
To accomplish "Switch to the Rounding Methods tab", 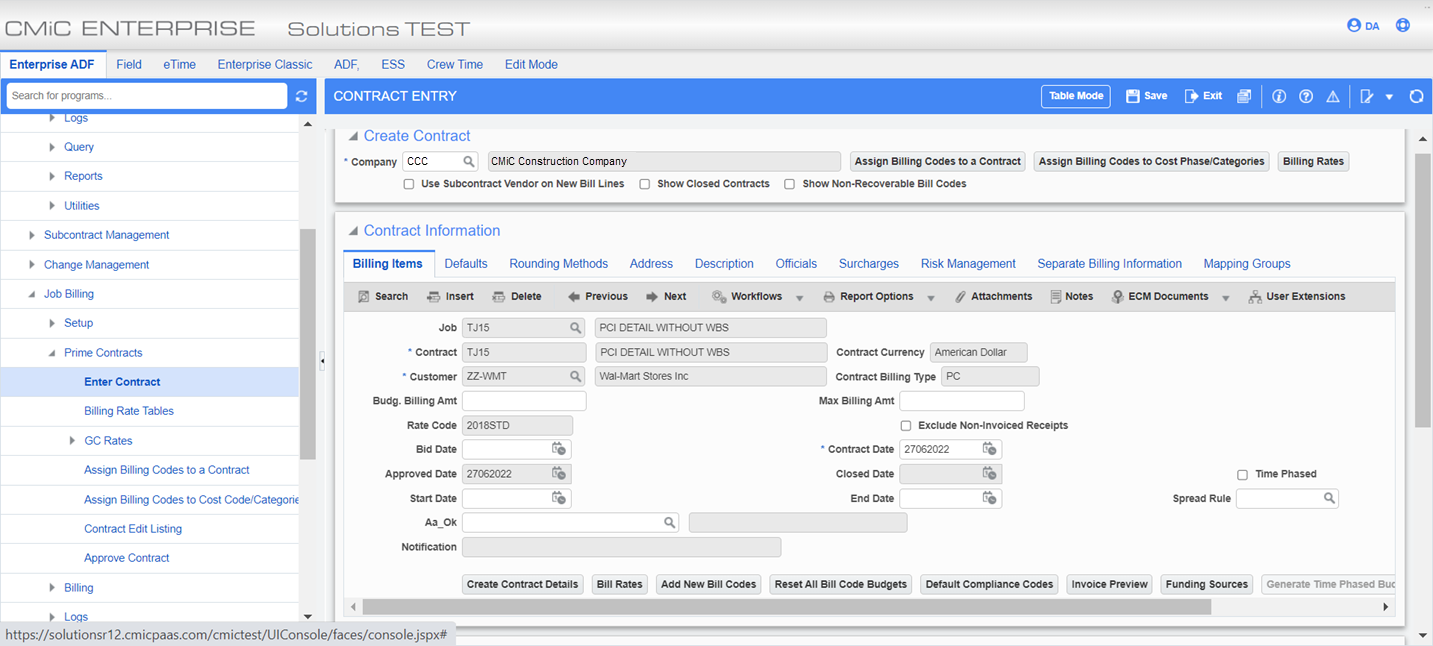I will pos(558,264).
